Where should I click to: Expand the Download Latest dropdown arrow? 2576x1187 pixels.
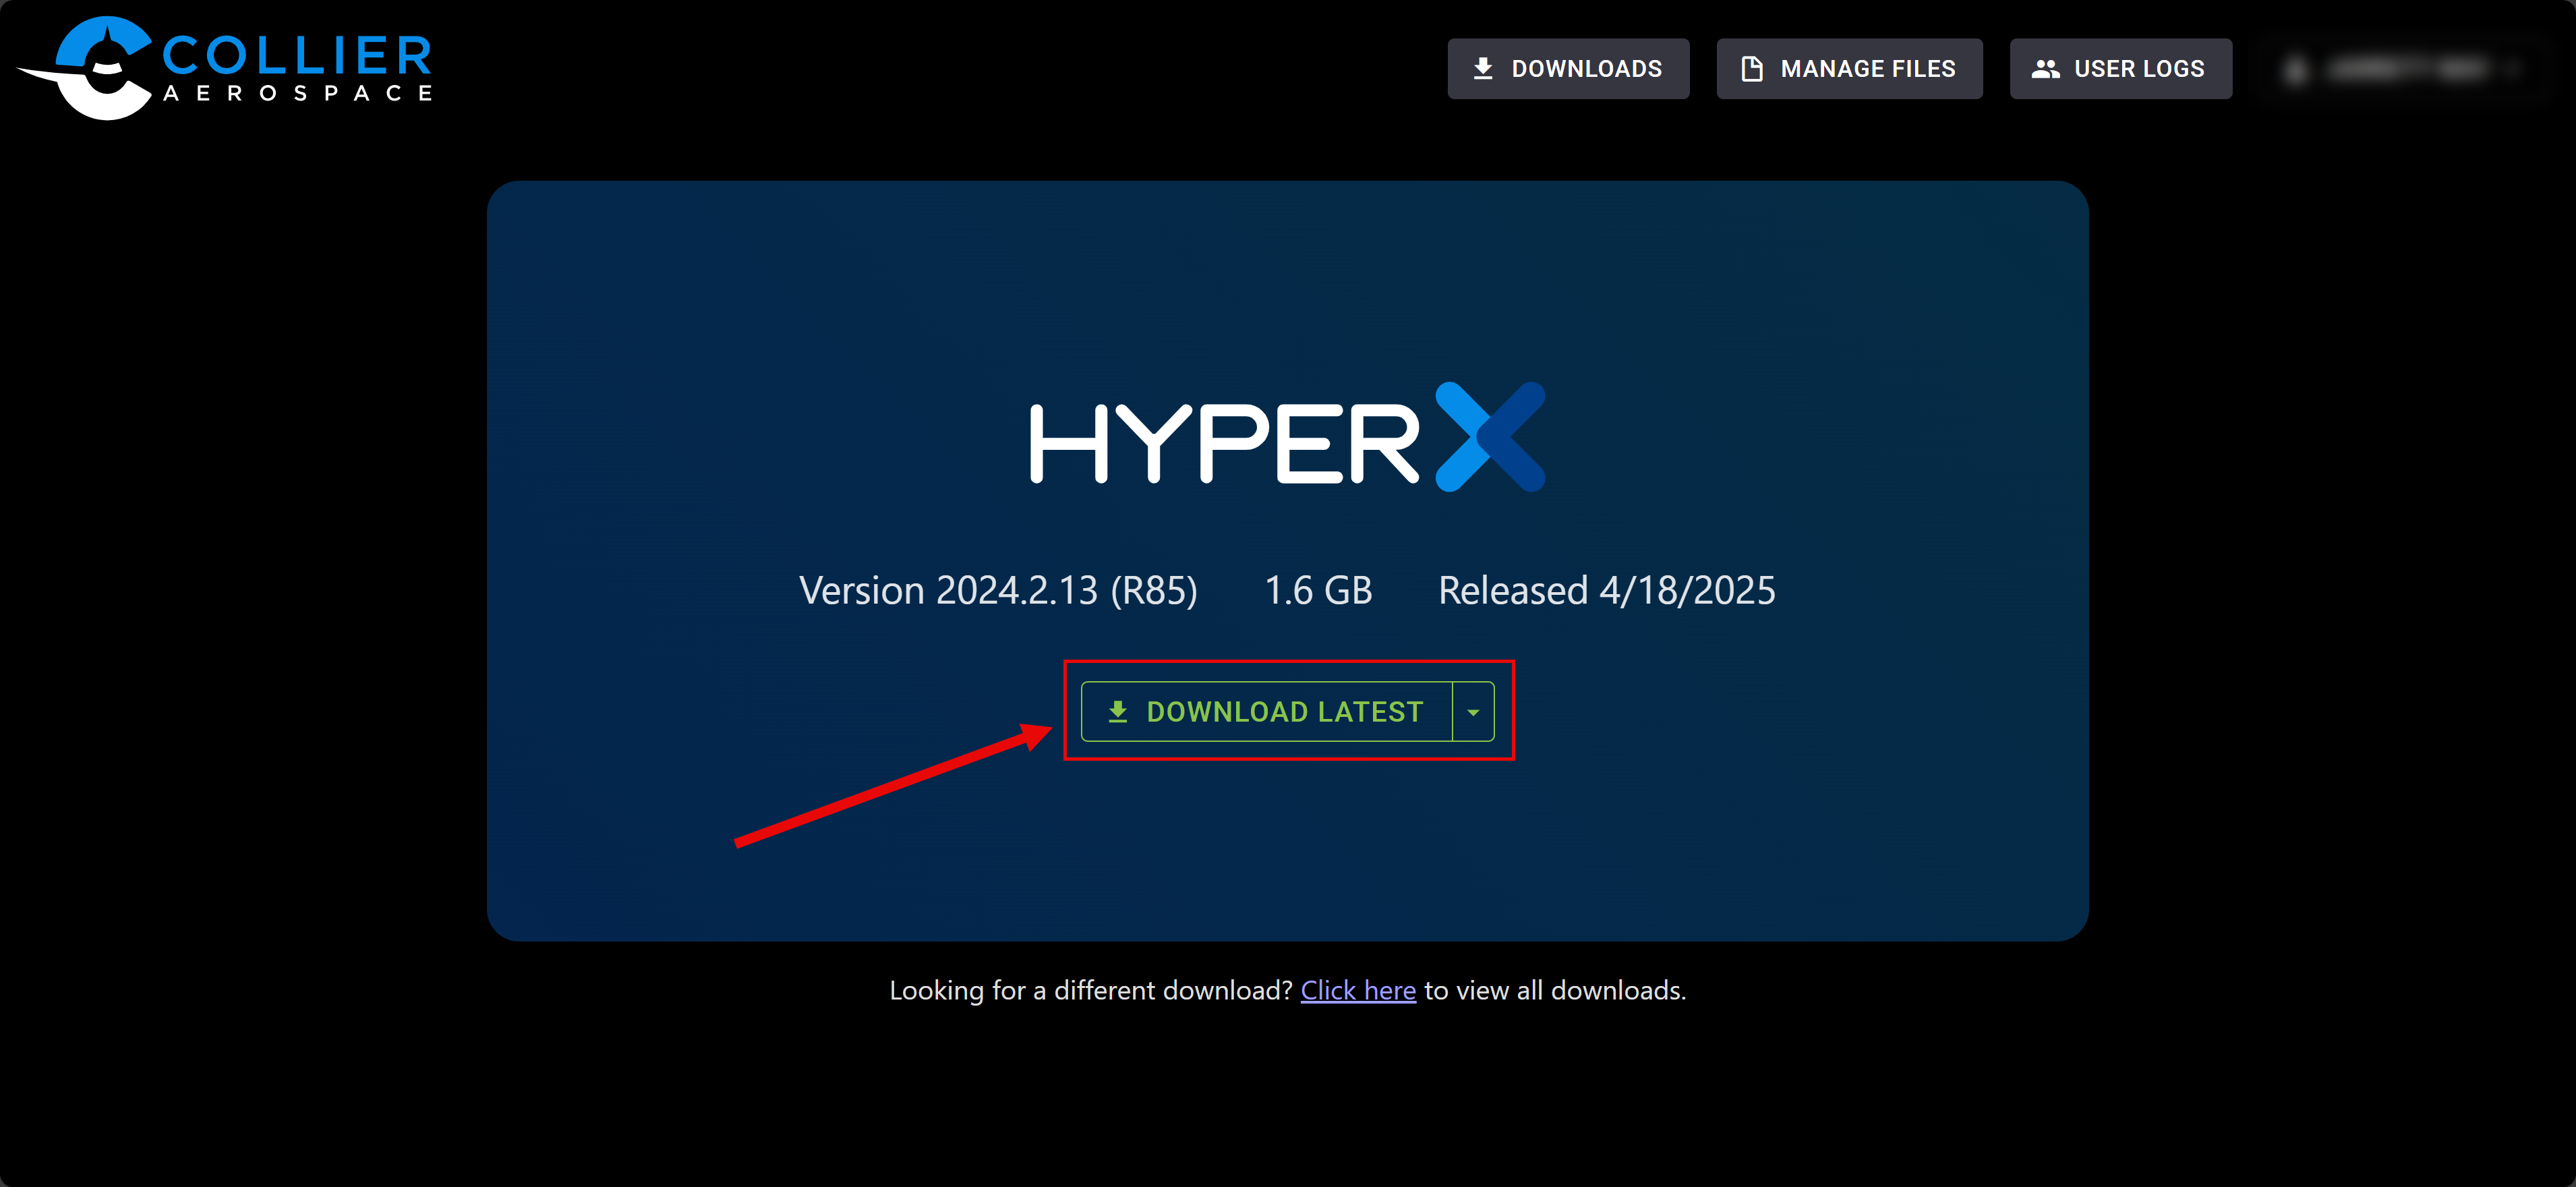point(1473,711)
